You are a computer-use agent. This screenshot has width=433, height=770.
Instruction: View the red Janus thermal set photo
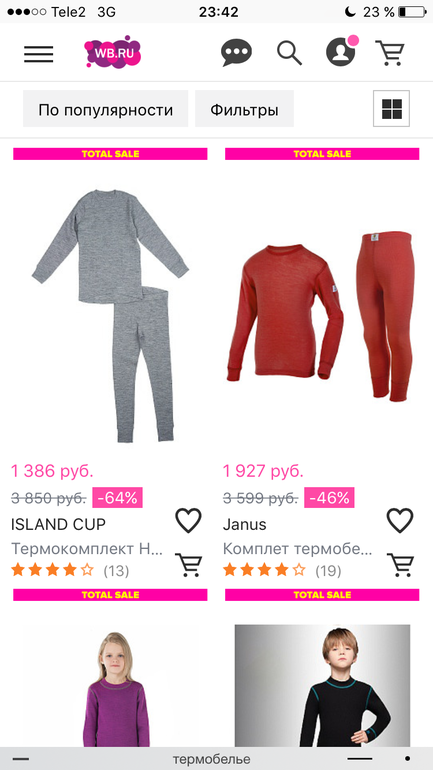tap(323, 315)
